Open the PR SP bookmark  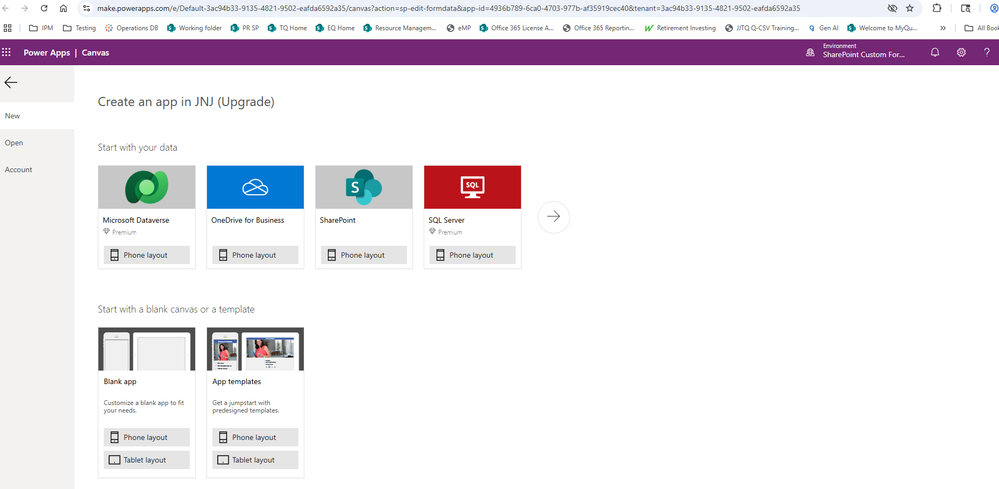tap(245, 28)
